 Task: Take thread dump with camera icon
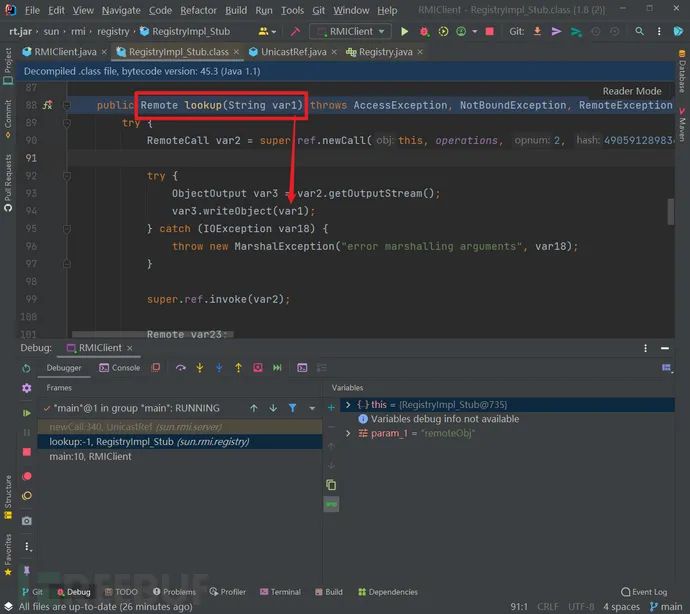point(26,521)
